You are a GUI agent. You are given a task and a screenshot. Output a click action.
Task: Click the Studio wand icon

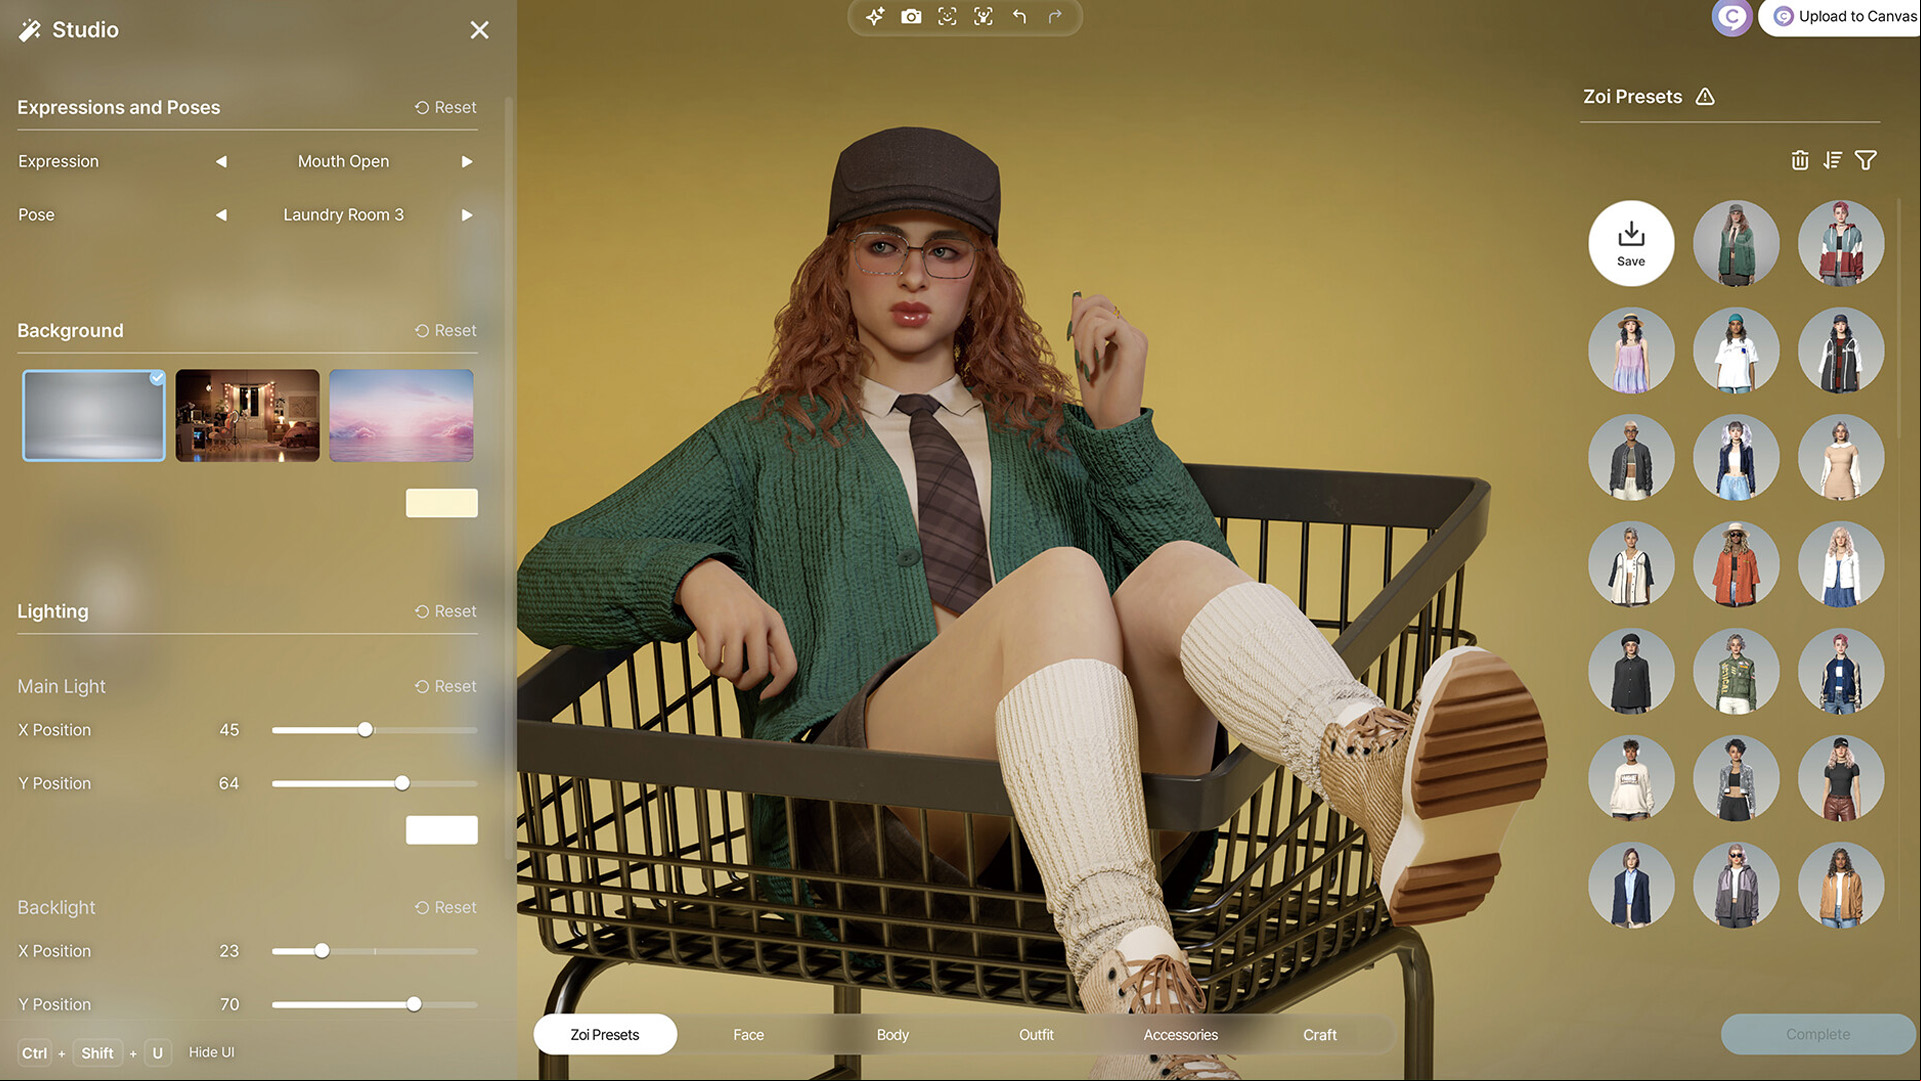(30, 30)
